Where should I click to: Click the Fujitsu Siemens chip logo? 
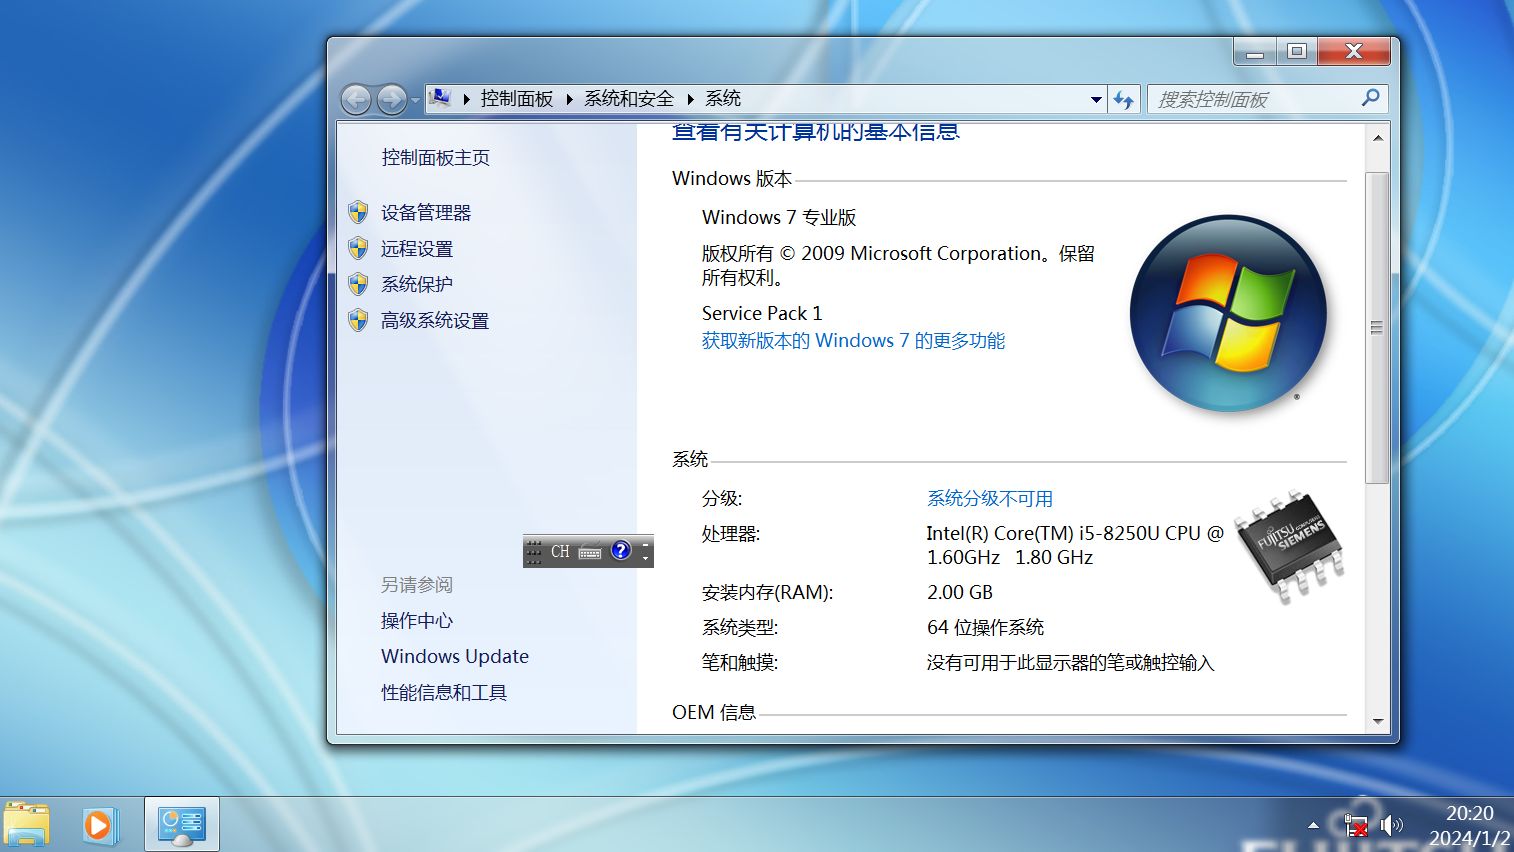(1289, 545)
